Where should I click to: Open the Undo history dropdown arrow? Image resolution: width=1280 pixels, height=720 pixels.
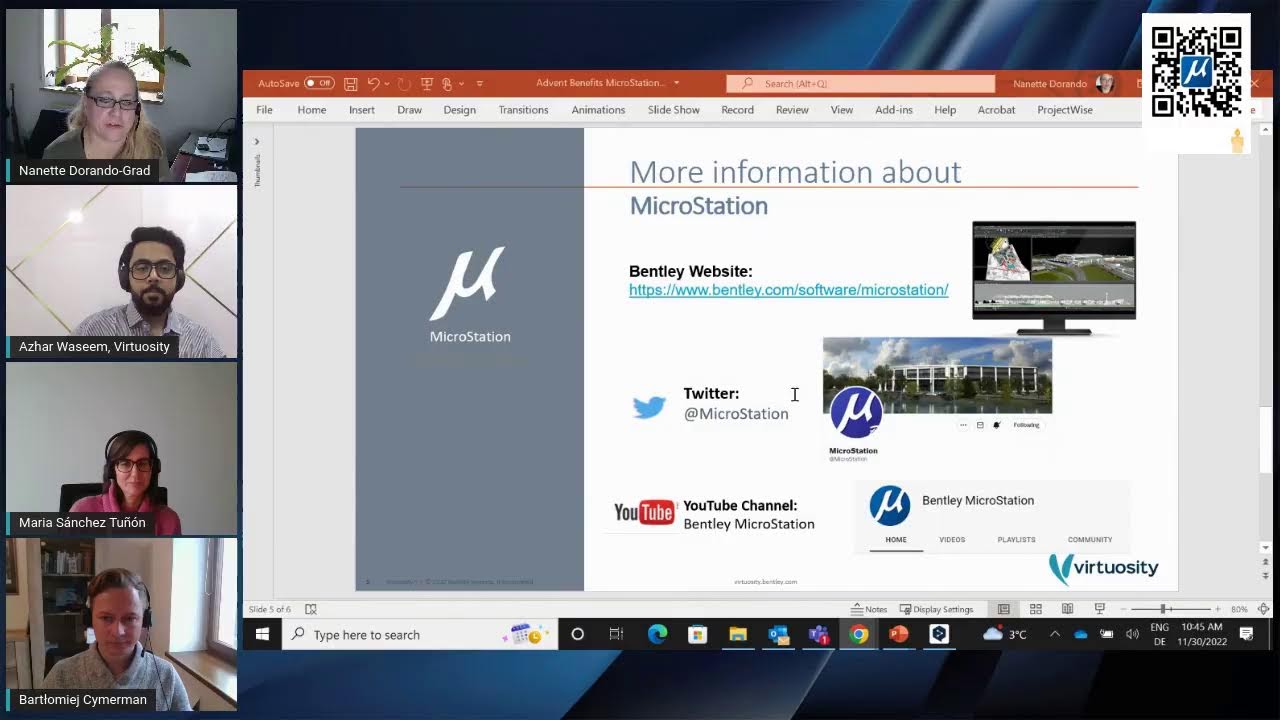click(386, 84)
